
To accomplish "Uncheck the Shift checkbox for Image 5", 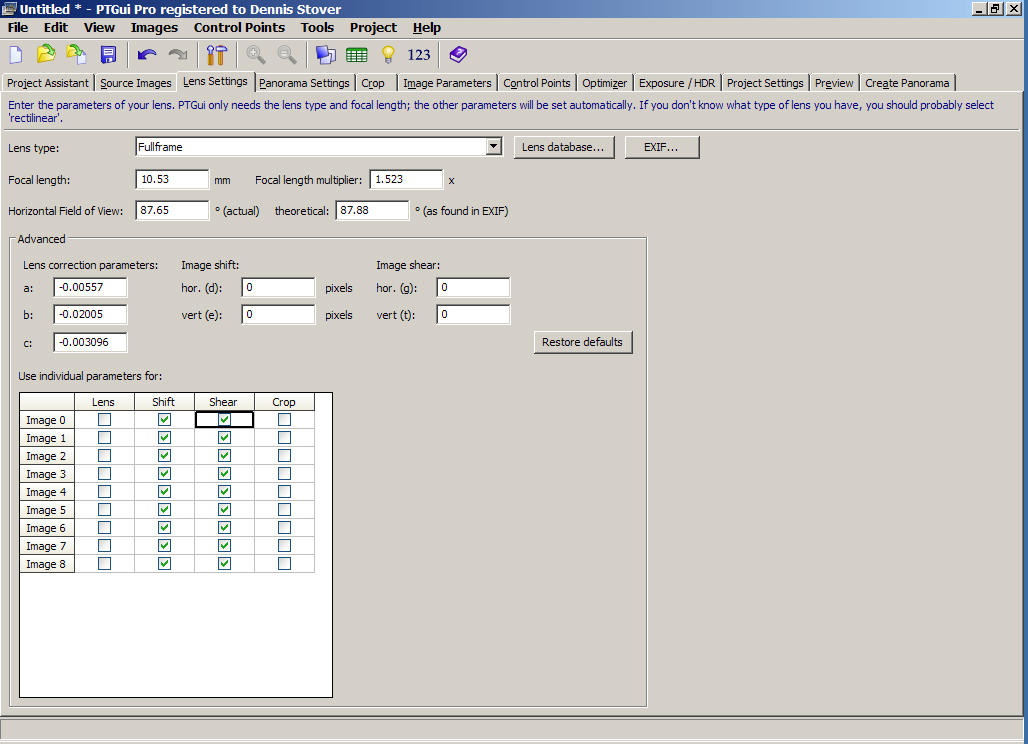I will 165,509.
